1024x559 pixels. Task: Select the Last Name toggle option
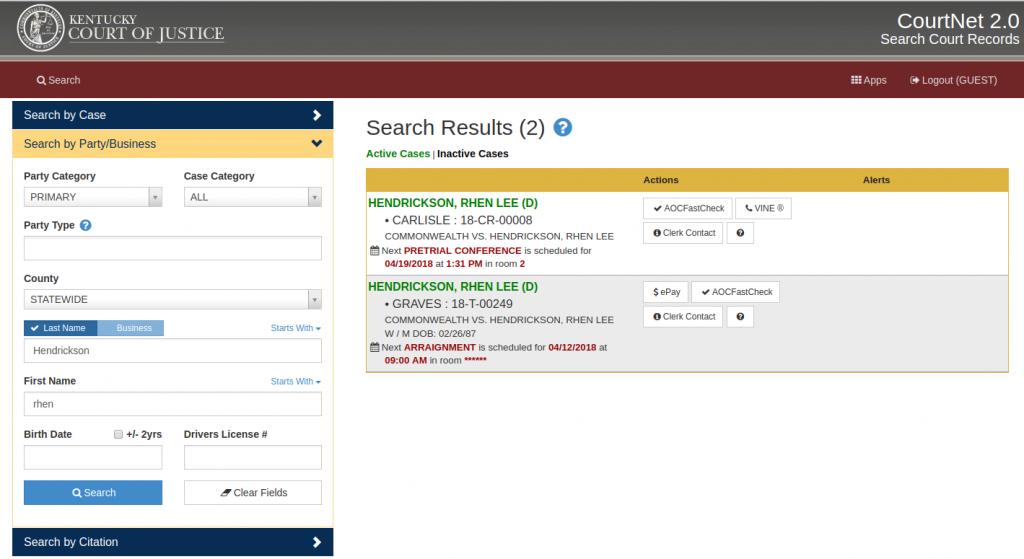point(60,328)
